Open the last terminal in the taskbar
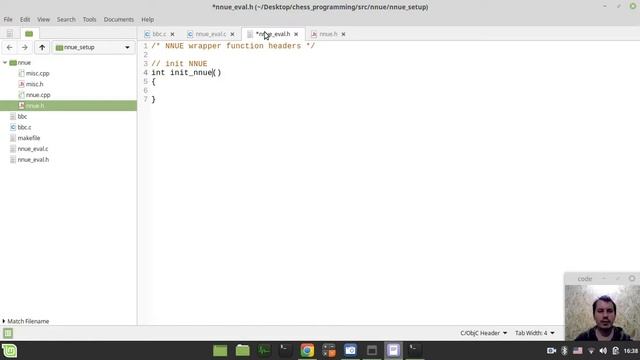The height and width of the screenshot is (360, 640). (x=415, y=351)
